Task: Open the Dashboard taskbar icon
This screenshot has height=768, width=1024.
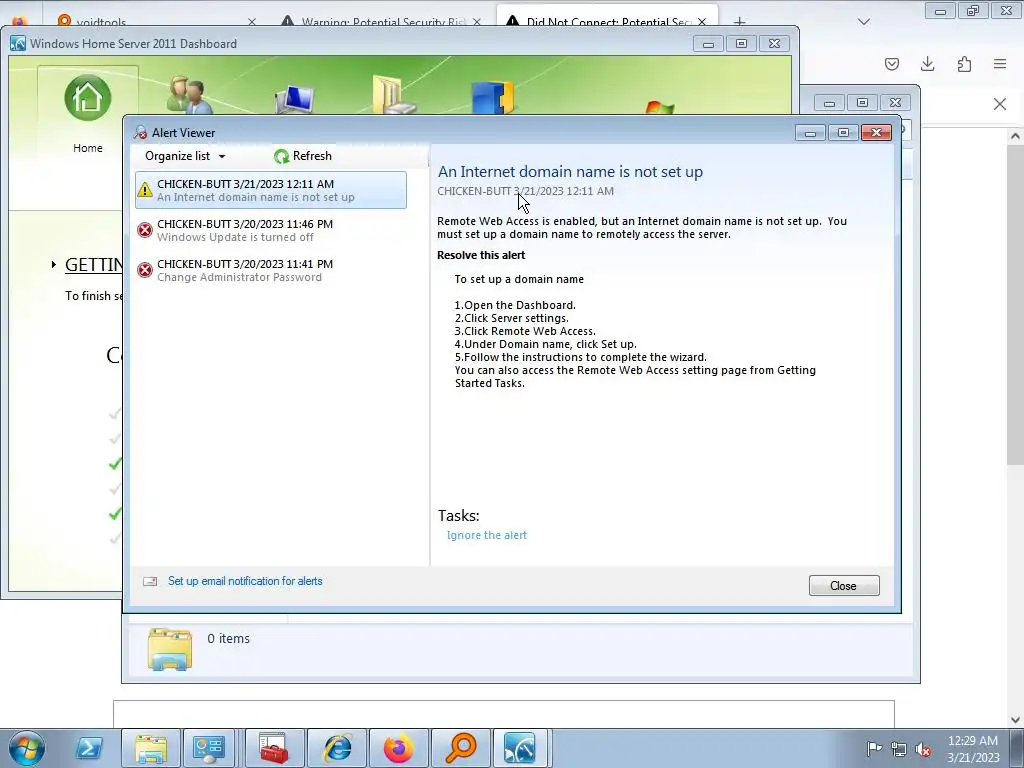Action: 520,748
